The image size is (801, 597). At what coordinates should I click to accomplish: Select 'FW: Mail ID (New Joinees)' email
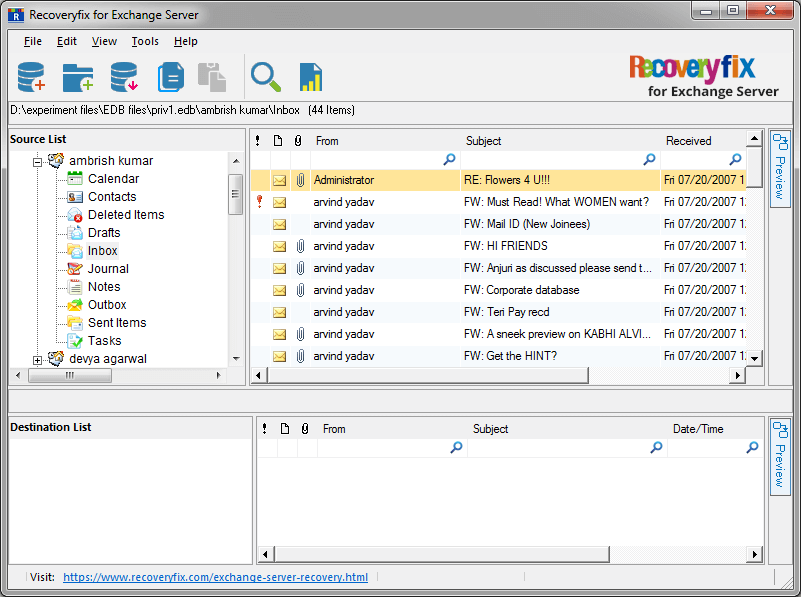click(x=499, y=224)
